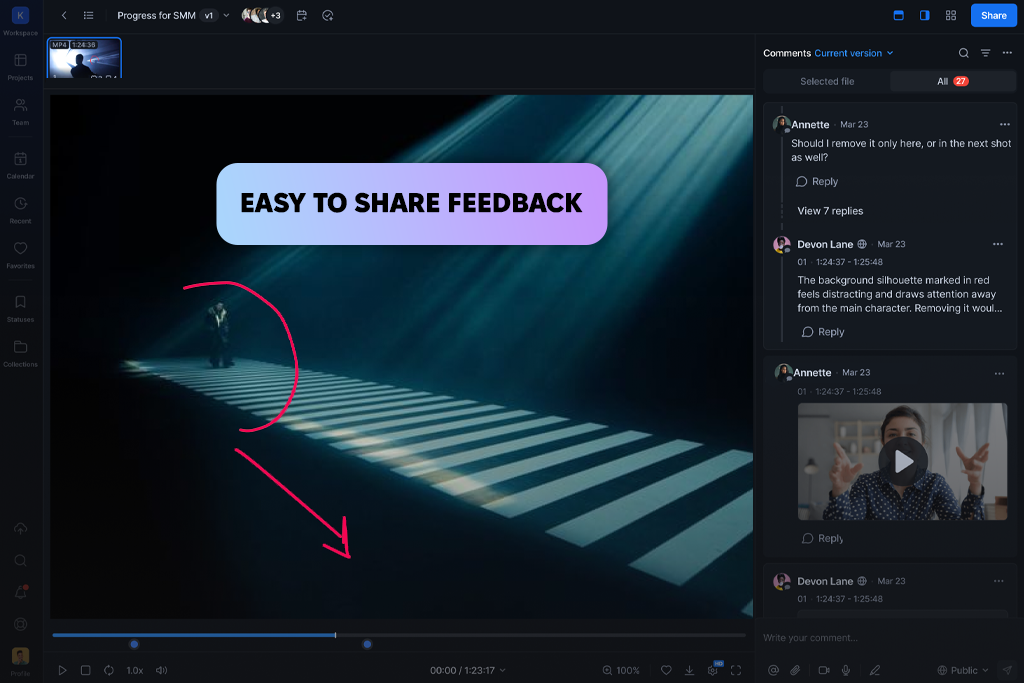The width and height of the screenshot is (1024, 683).
Task: Go back with the left arrow
Action: coord(64,16)
